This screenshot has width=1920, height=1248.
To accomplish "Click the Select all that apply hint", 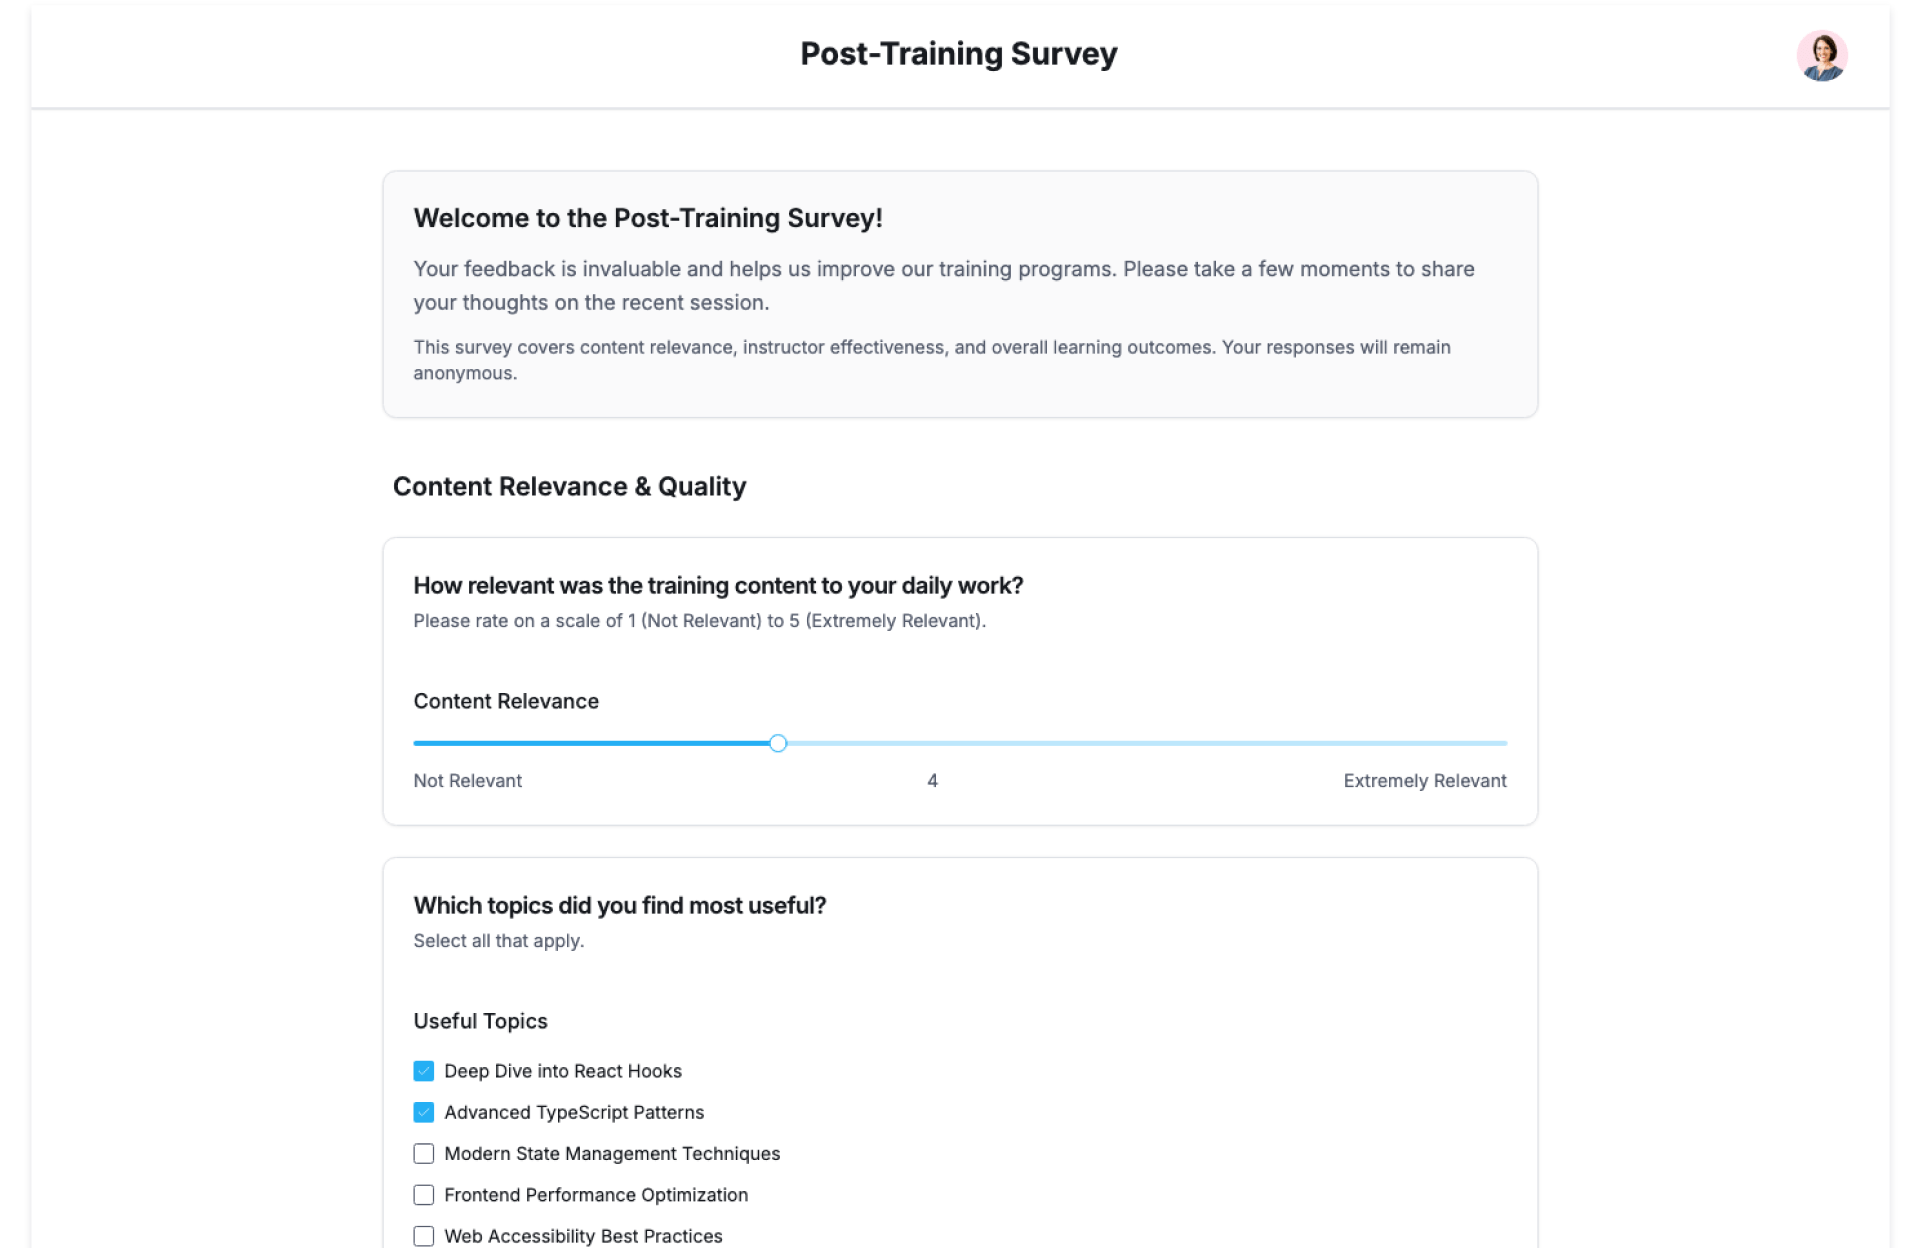I will click(x=498, y=941).
